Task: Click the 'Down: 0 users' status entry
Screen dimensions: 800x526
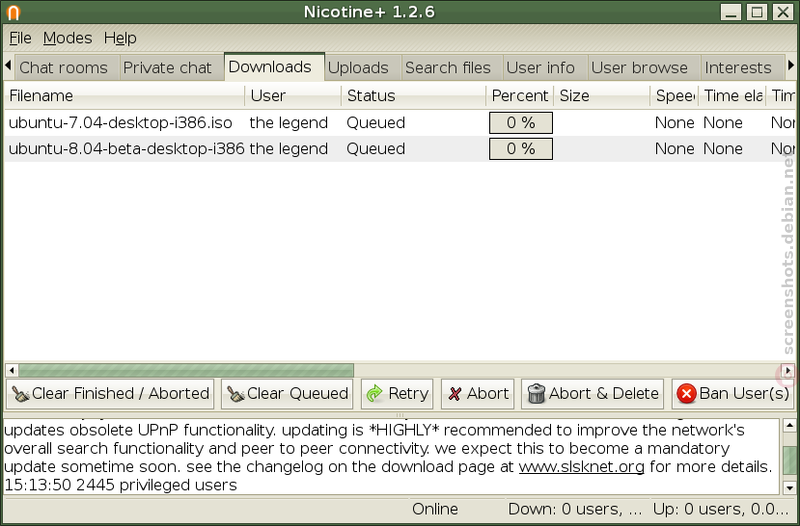Action: pos(575,509)
